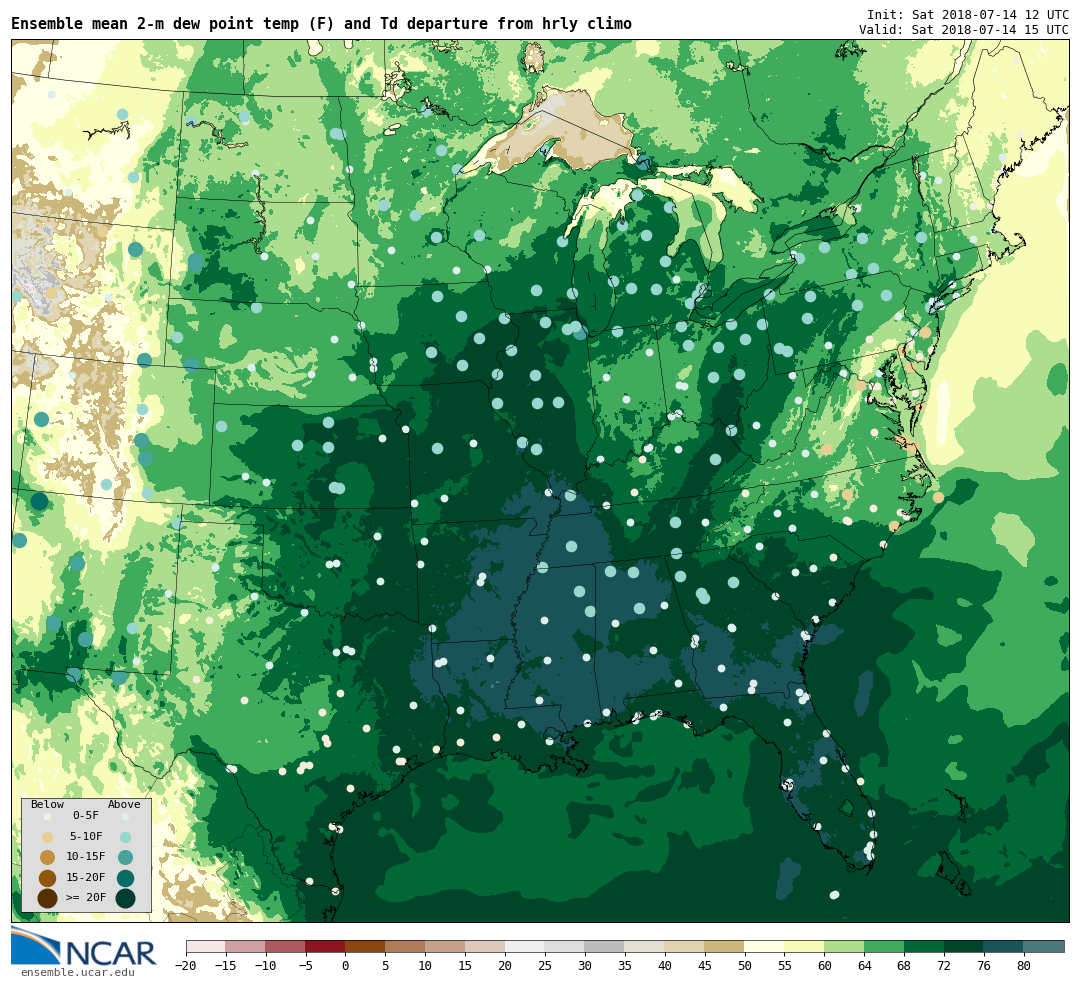This screenshot has width=1080, height=985.
Task: Click the Below 5-10F legend circle
Action: click(x=47, y=837)
